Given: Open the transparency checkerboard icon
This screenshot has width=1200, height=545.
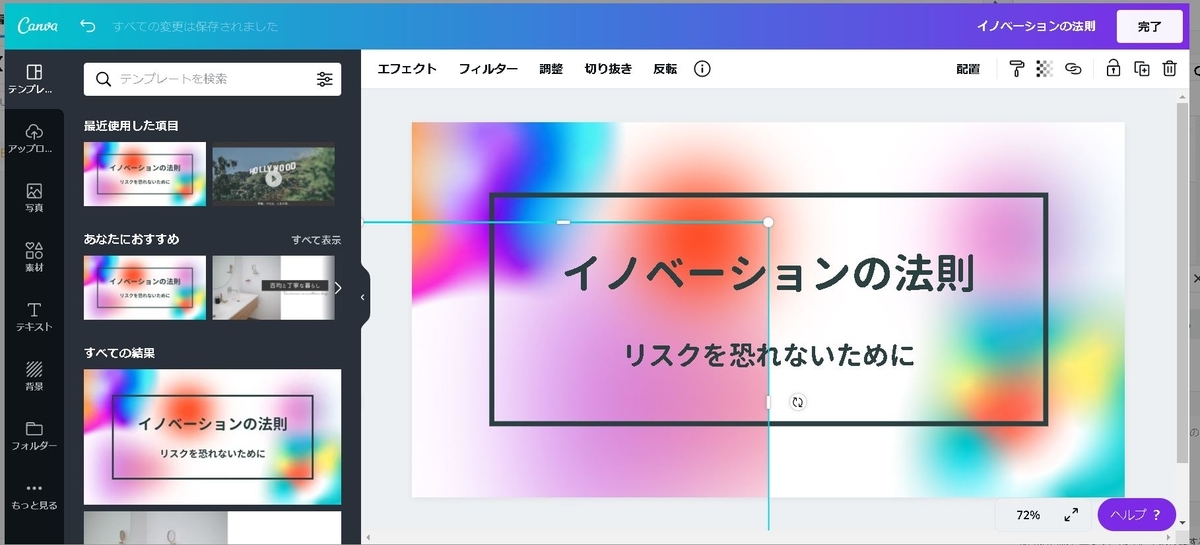Looking at the screenshot, I should (1045, 69).
